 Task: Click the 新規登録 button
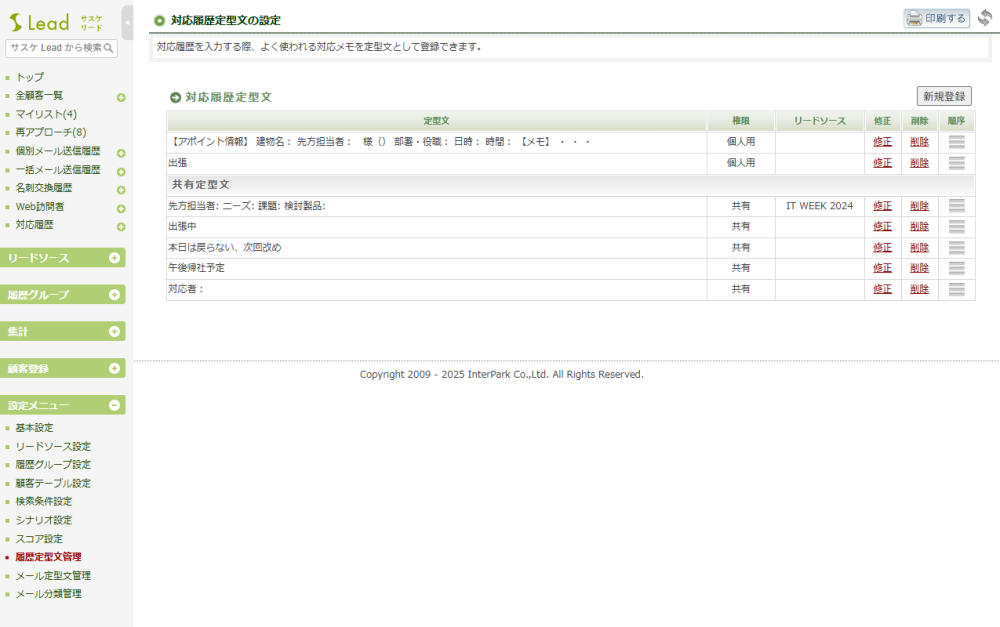tap(943, 97)
